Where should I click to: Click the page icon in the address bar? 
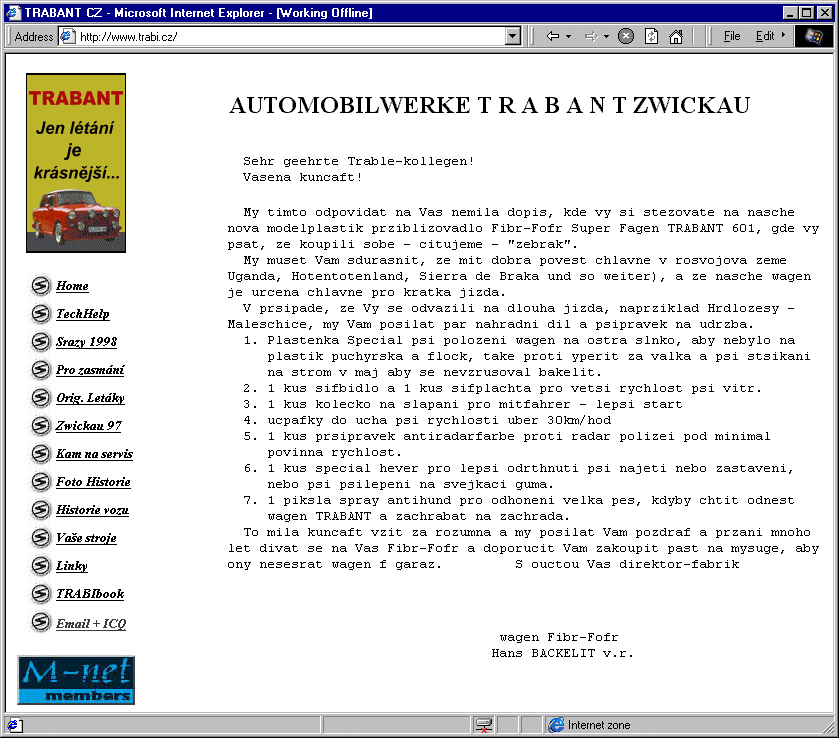click(67, 36)
